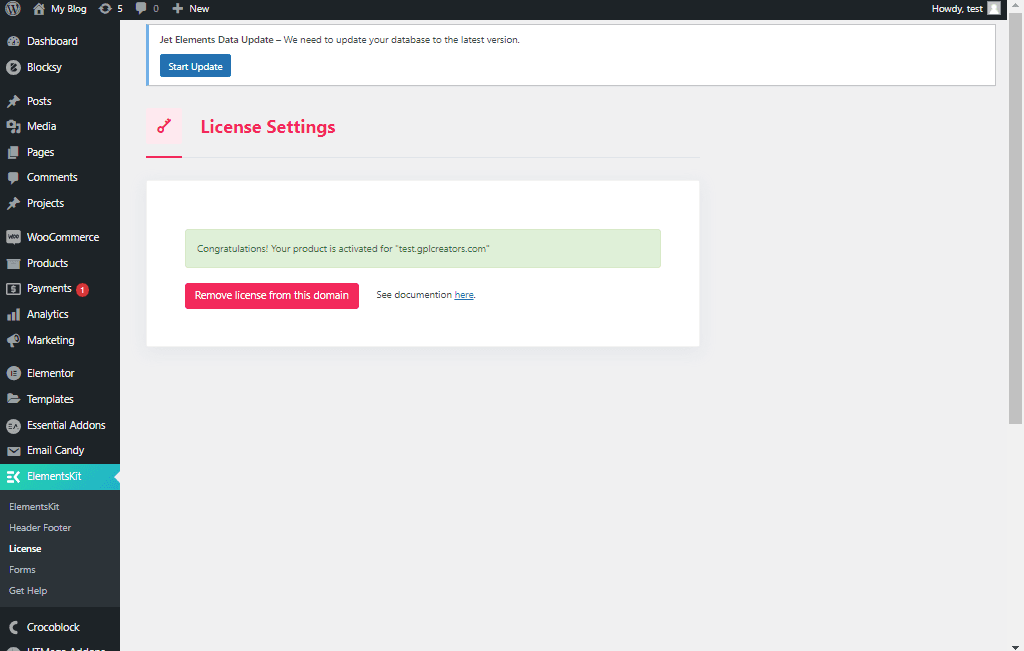The image size is (1024, 651).
Task: Click the License Settings heading
Action: tap(268, 127)
